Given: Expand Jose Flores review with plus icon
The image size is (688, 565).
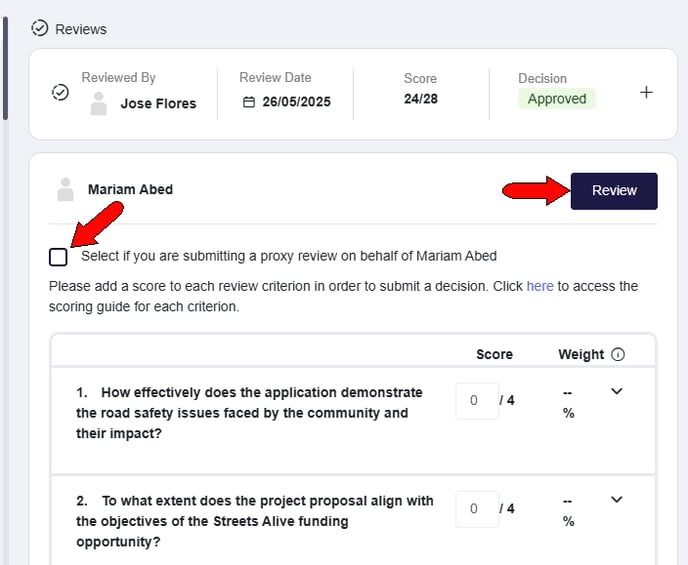Looking at the screenshot, I should (646, 93).
